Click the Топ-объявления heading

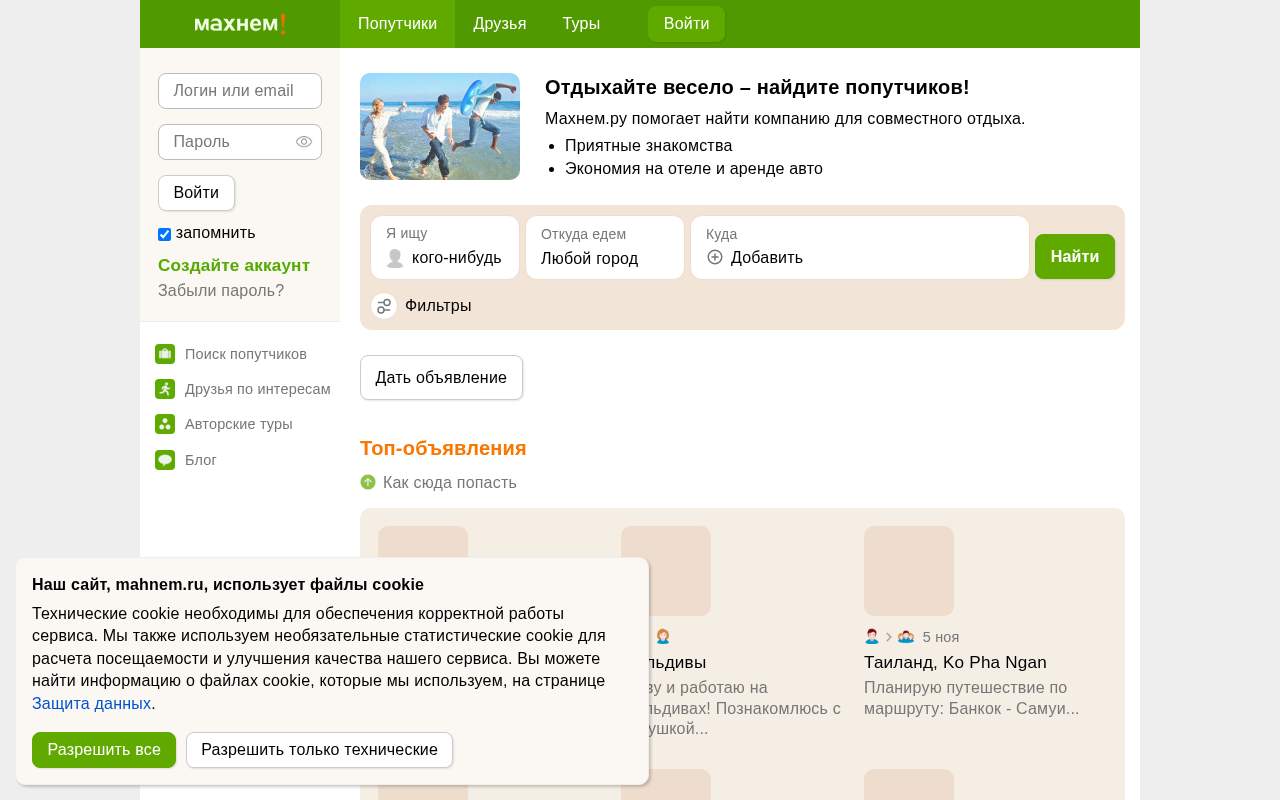pyautogui.click(x=443, y=448)
